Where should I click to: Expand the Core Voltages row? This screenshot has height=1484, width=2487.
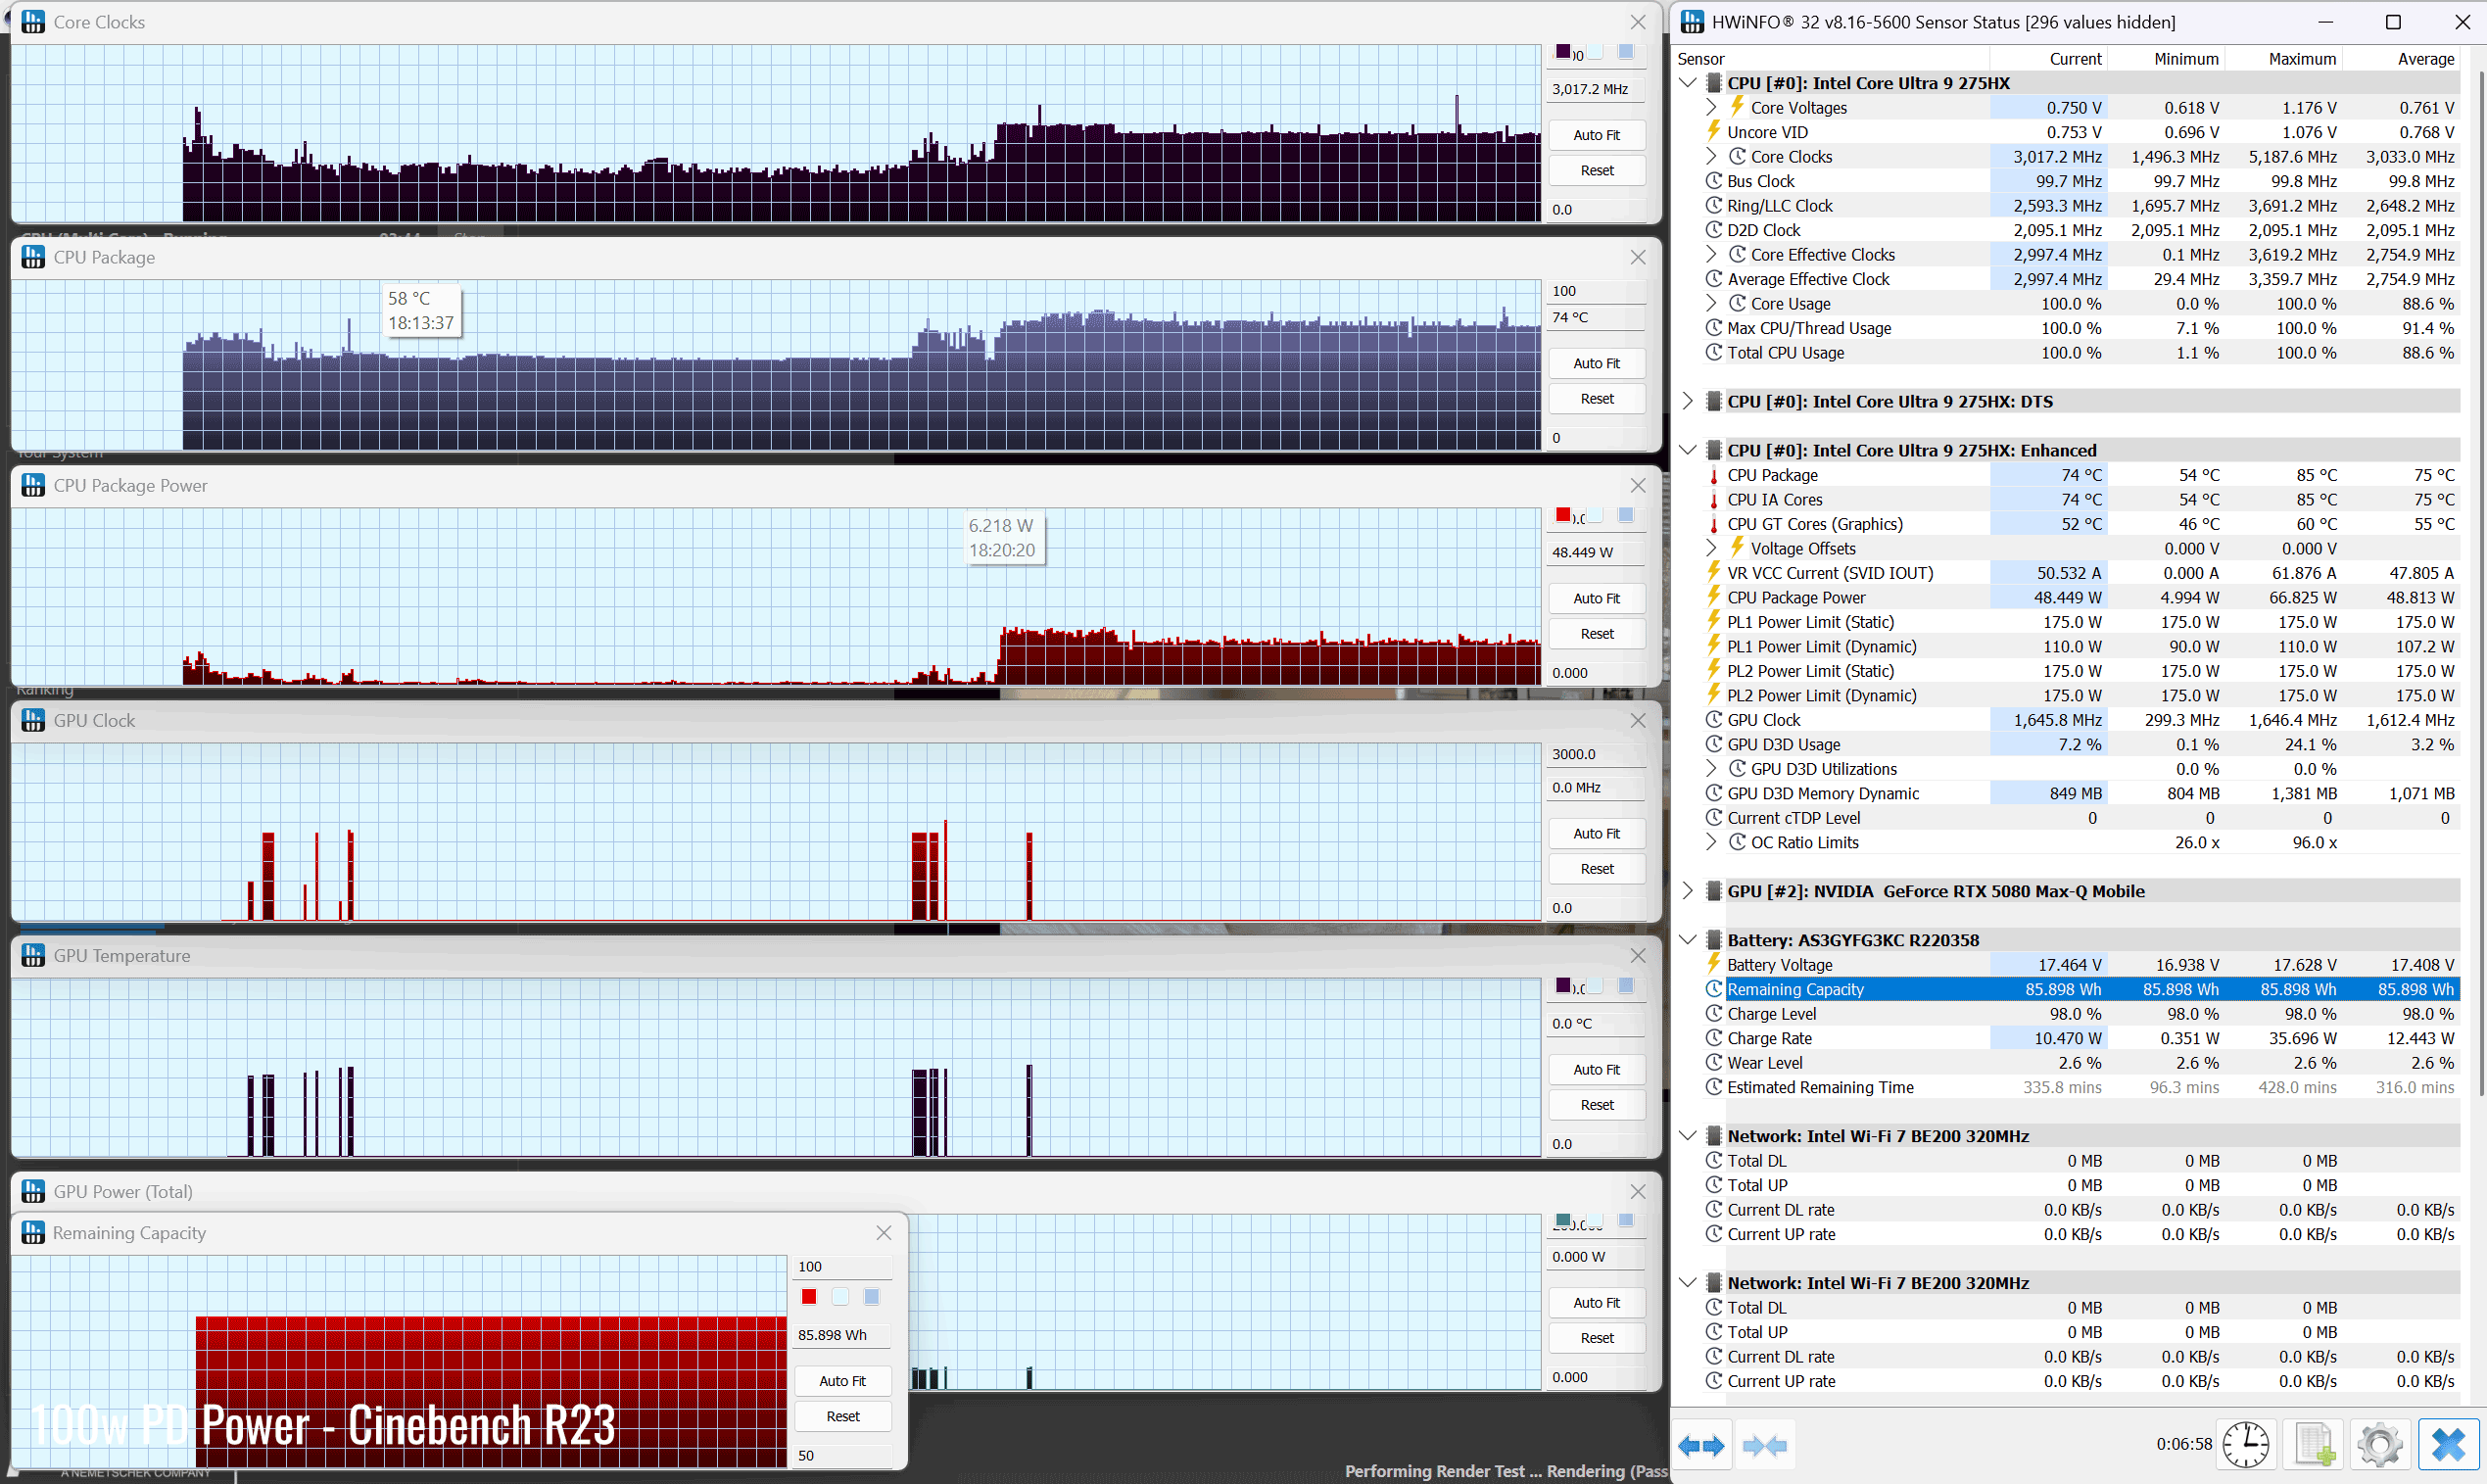point(1712,107)
